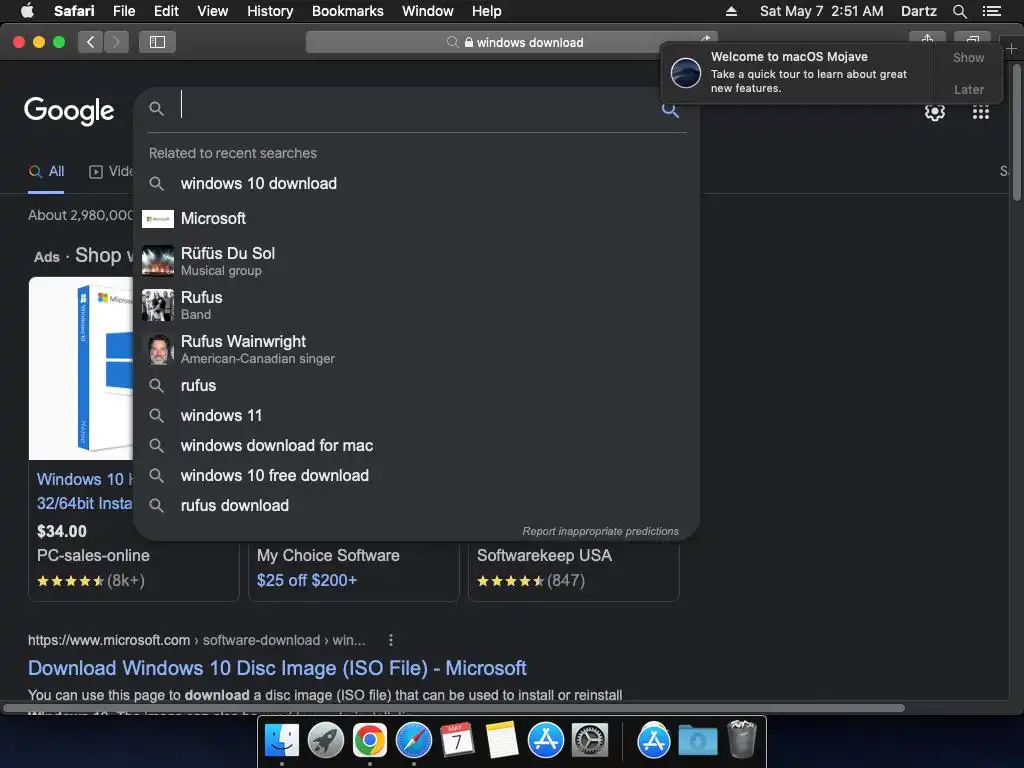Screen dimensions: 1024x768
Task: Click the Dartz user name
Action: coord(918,11)
